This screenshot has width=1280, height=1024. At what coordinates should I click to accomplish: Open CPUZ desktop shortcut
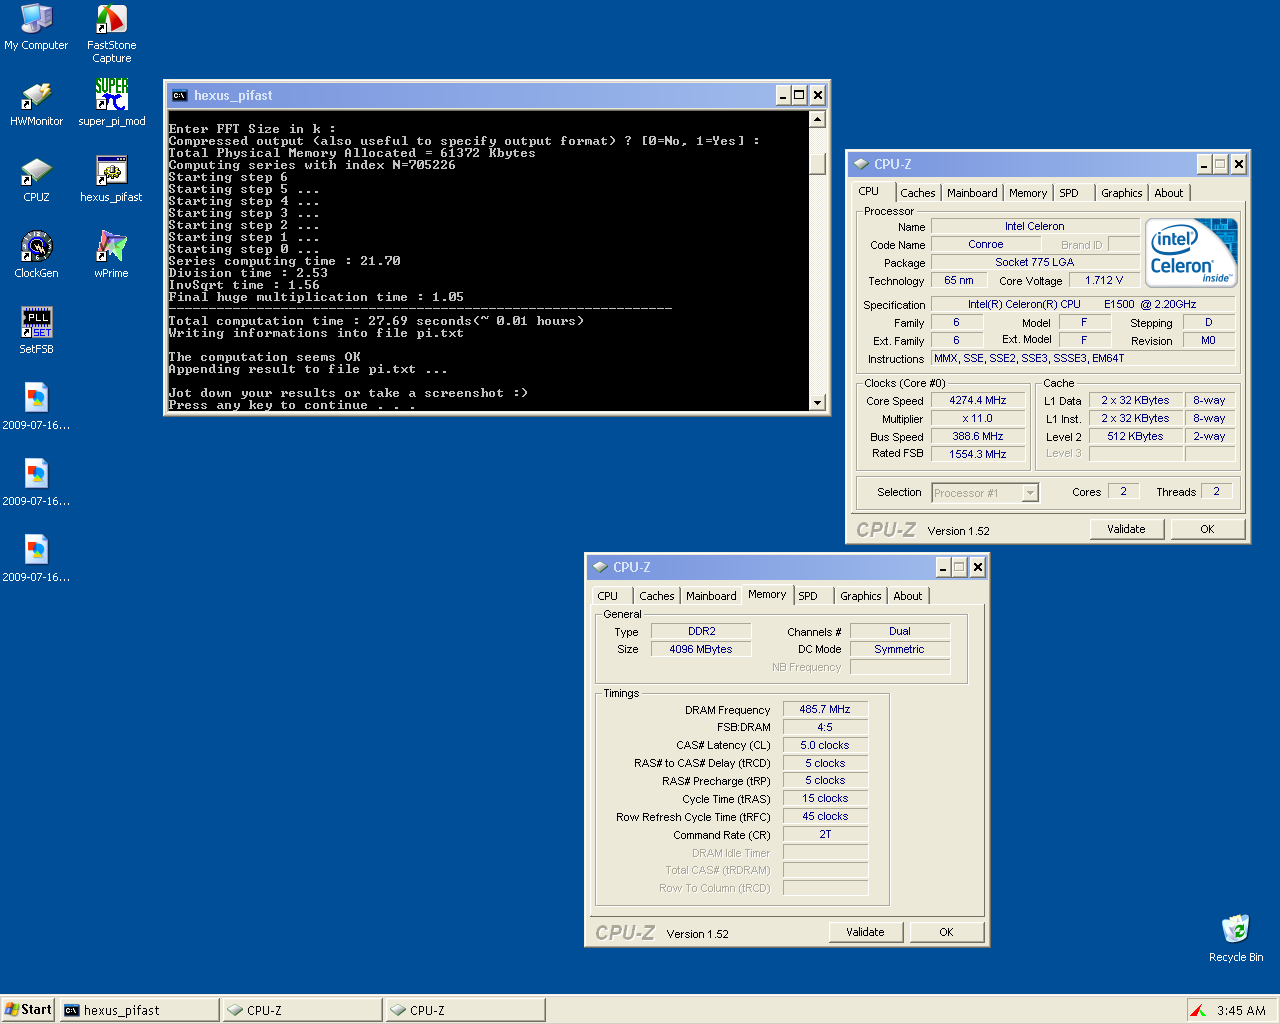click(x=36, y=180)
